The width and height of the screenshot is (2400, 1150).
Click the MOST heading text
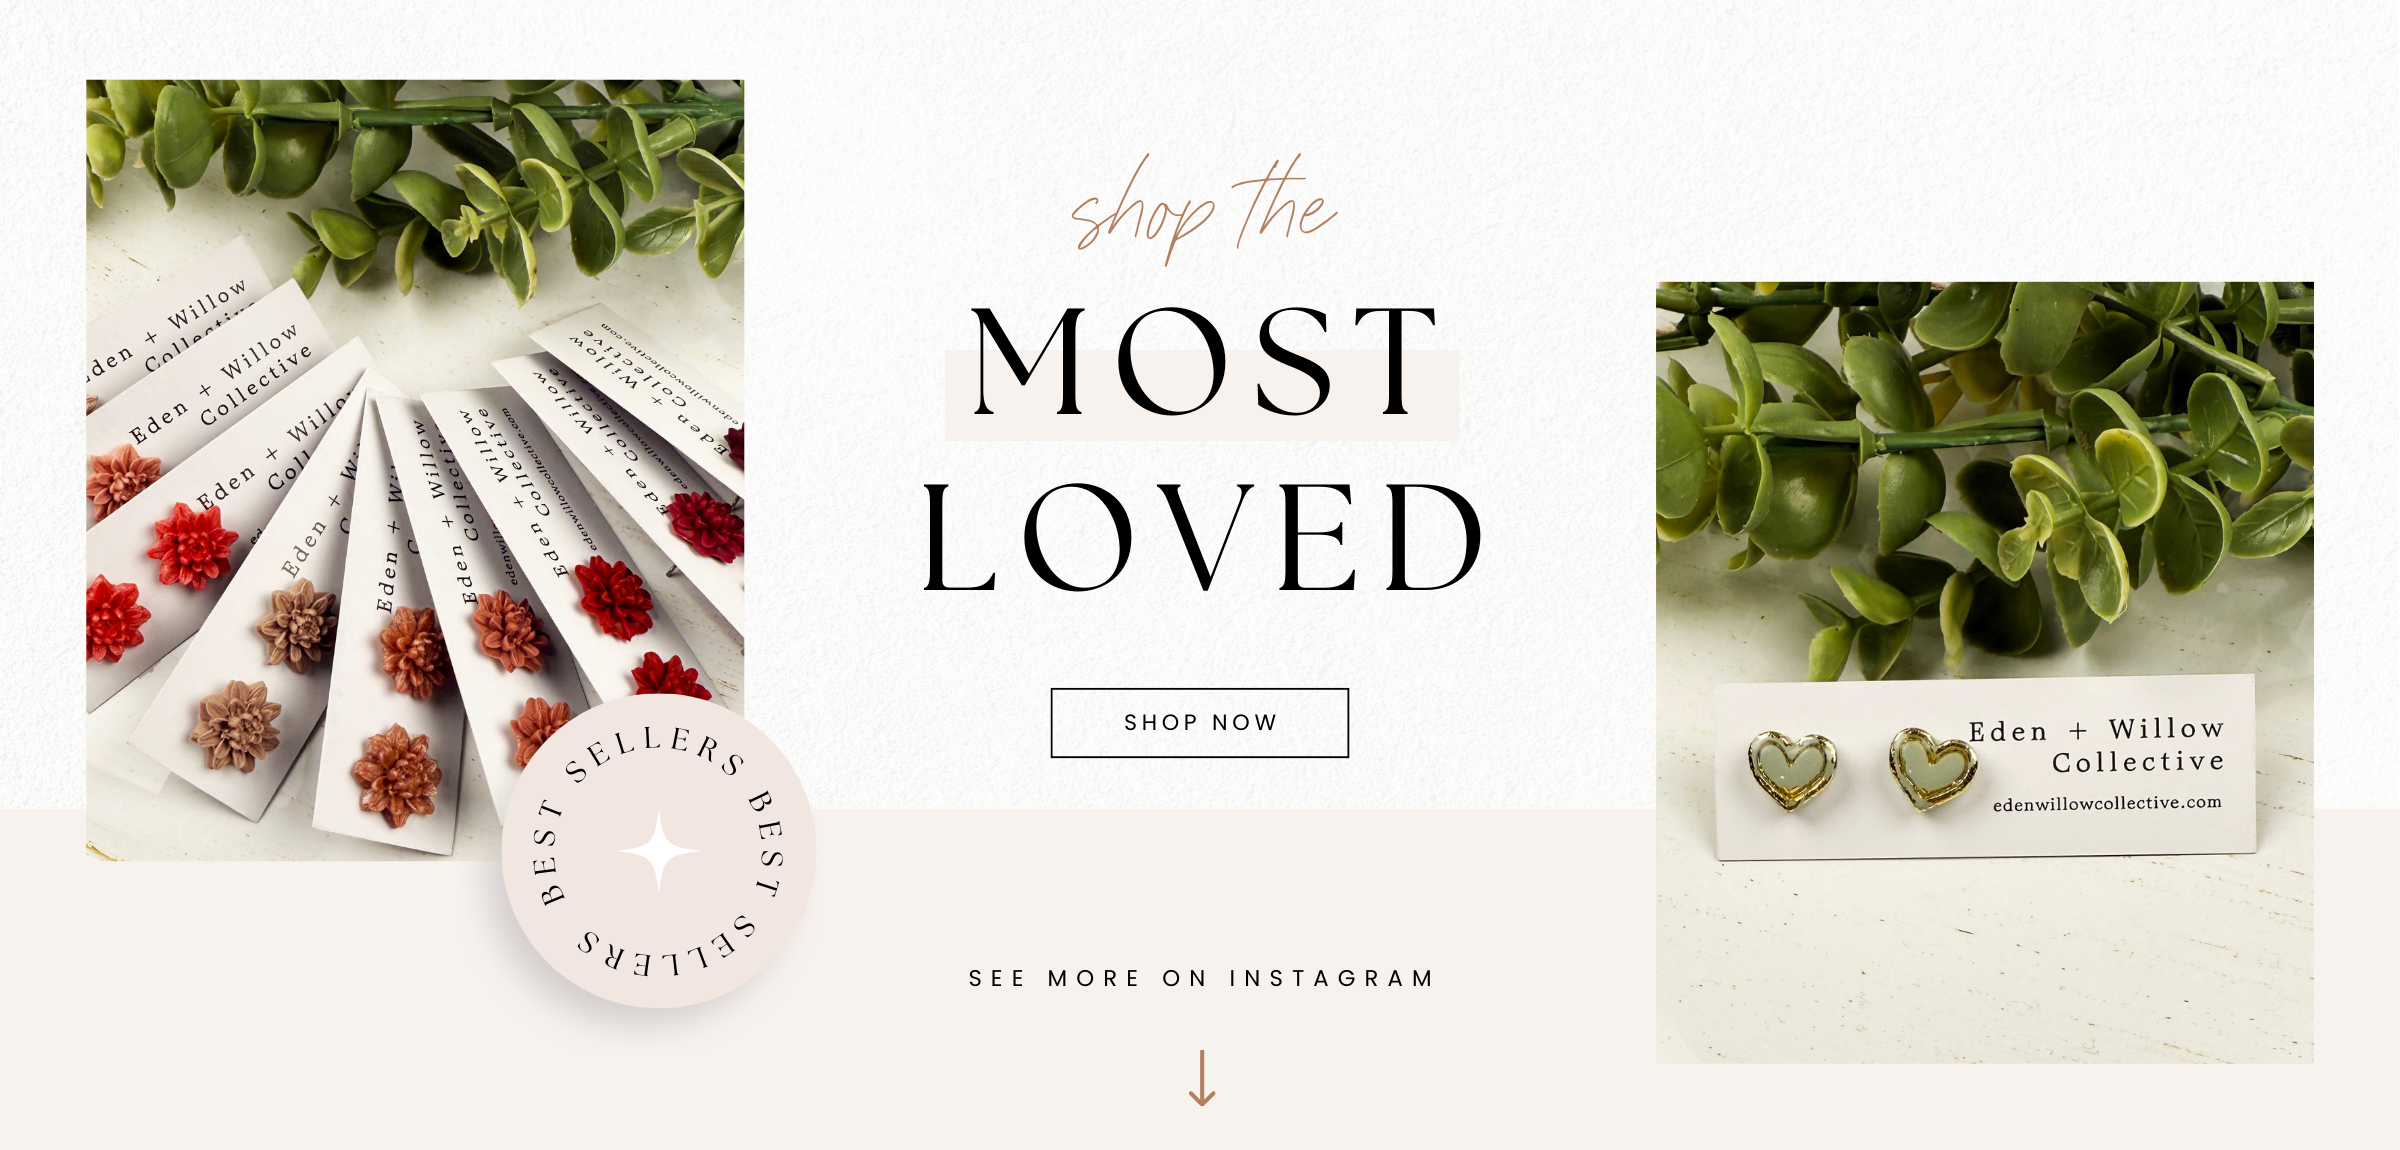tap(1203, 361)
